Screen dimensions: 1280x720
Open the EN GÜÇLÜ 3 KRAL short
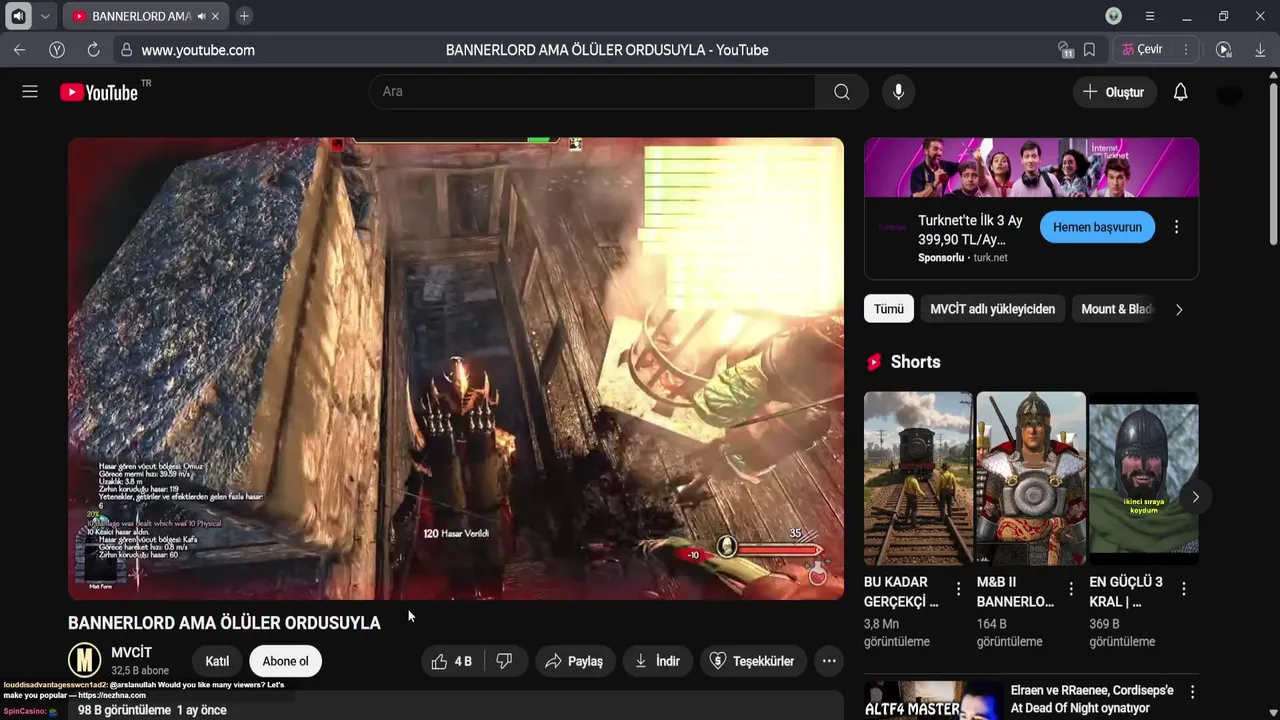(x=1143, y=478)
